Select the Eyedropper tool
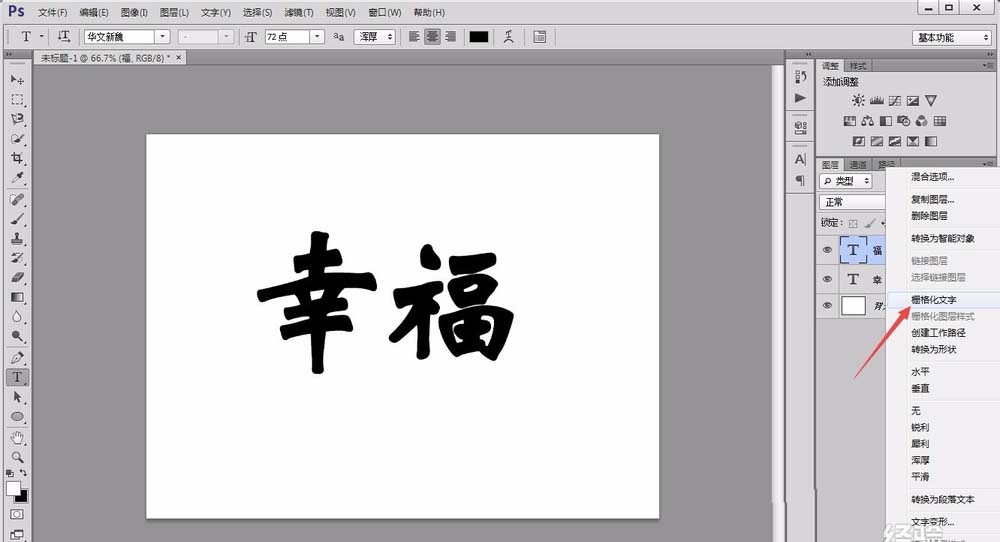The height and width of the screenshot is (542, 1000). [x=17, y=178]
